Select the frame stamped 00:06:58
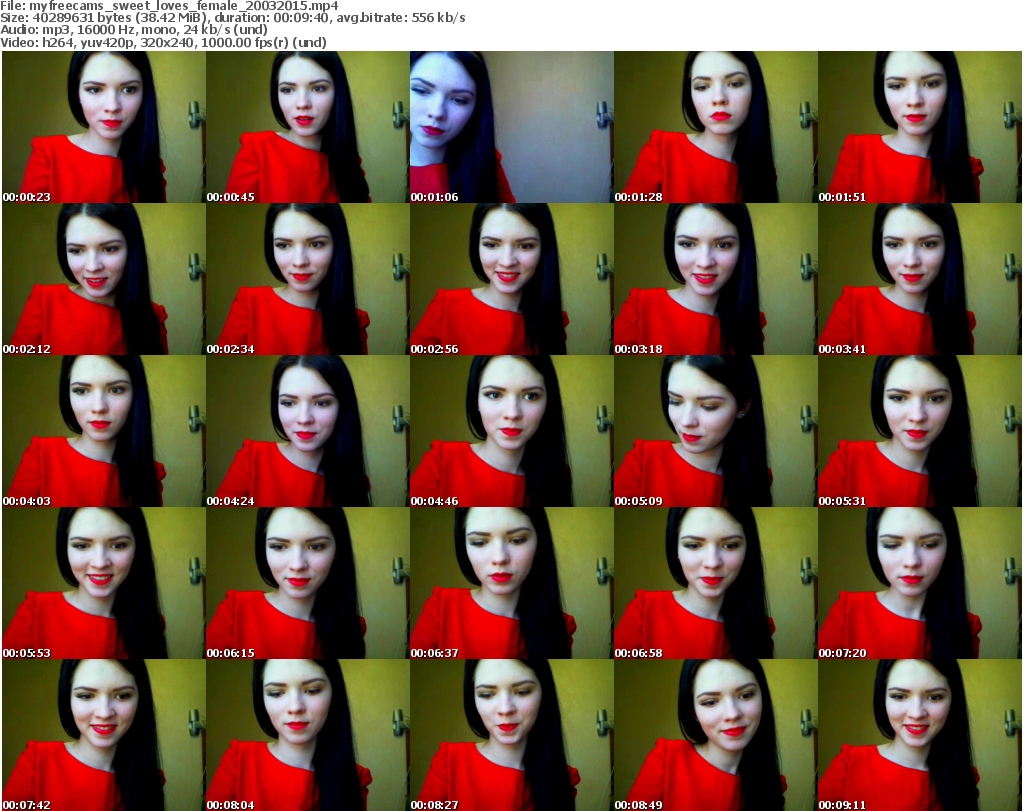Image resolution: width=1024 pixels, height=811 pixels. tap(716, 583)
